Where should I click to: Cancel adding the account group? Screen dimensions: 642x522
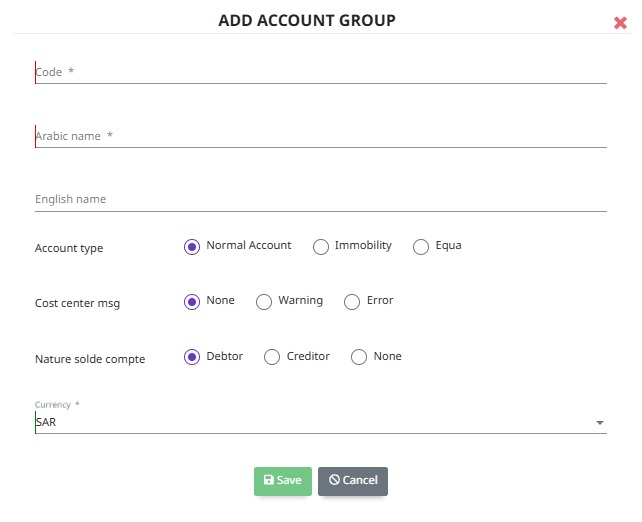click(353, 481)
